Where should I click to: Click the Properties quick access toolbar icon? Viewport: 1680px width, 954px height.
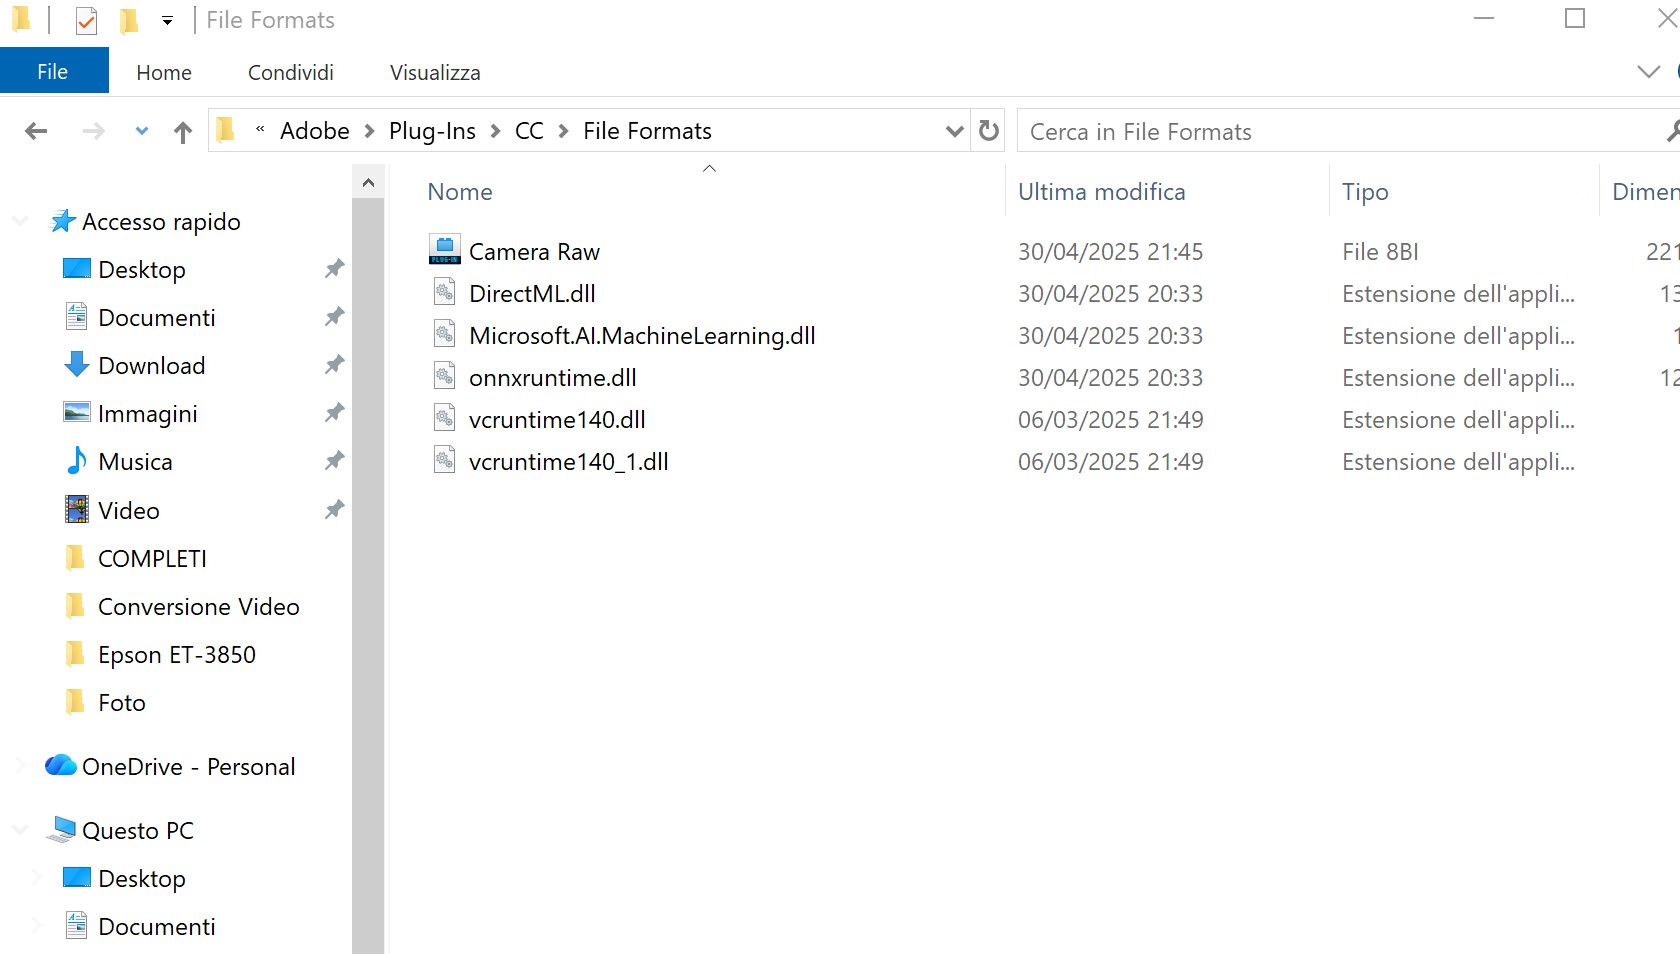[86, 20]
